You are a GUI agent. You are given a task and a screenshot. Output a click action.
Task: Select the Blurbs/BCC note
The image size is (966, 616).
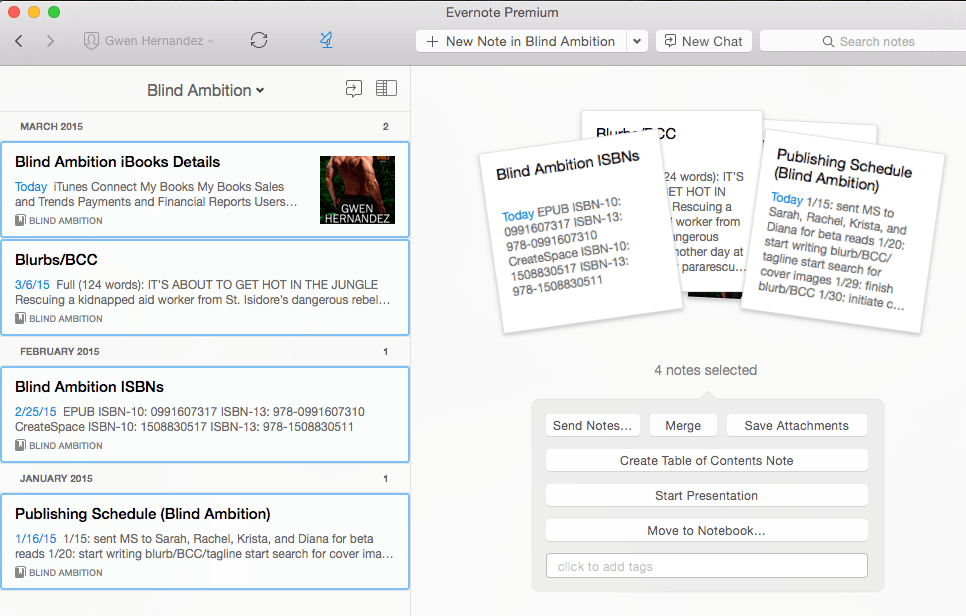[x=205, y=288]
